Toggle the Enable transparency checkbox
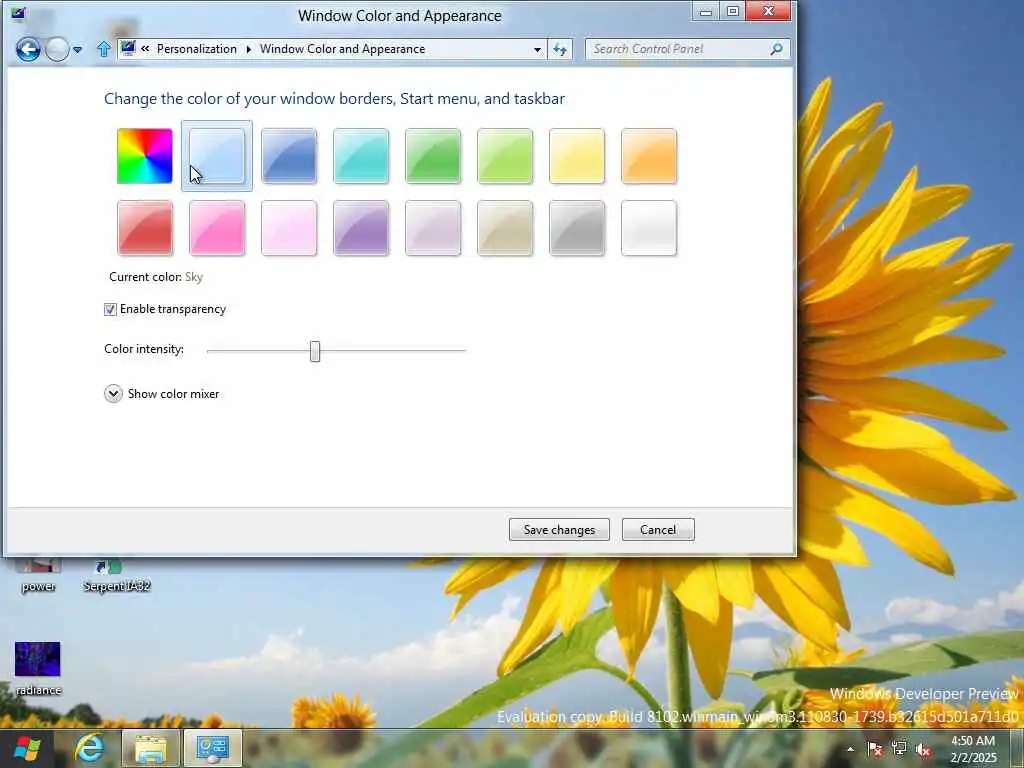Screen dimensions: 1024x768 (110, 310)
